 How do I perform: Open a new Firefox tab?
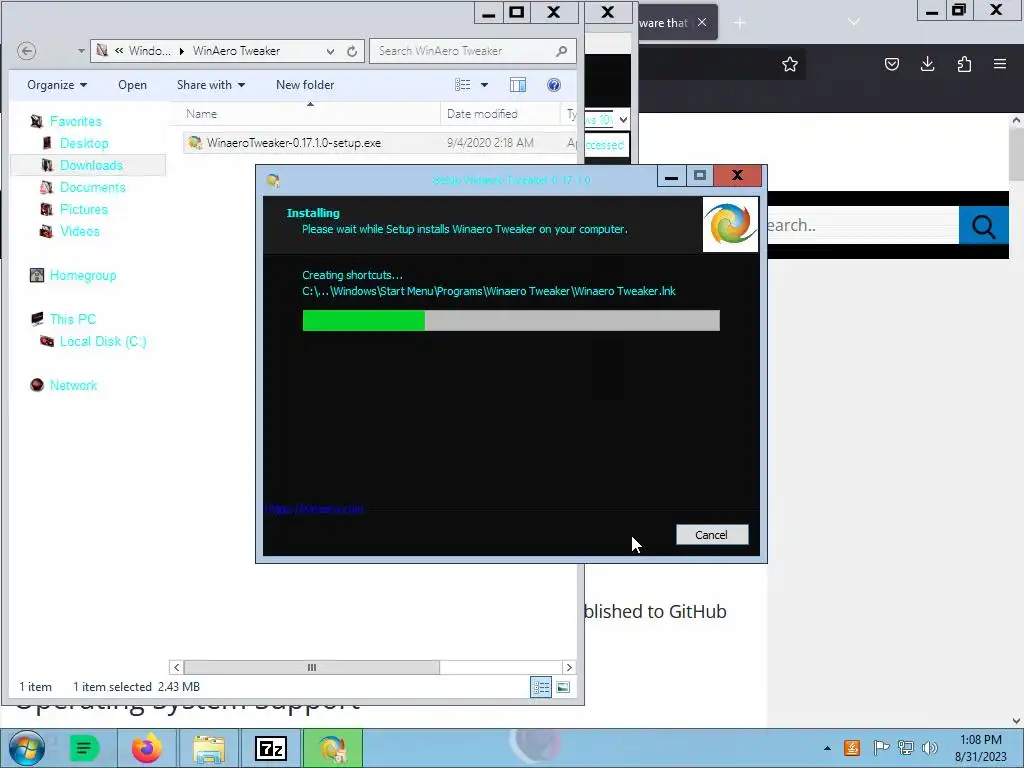739,23
